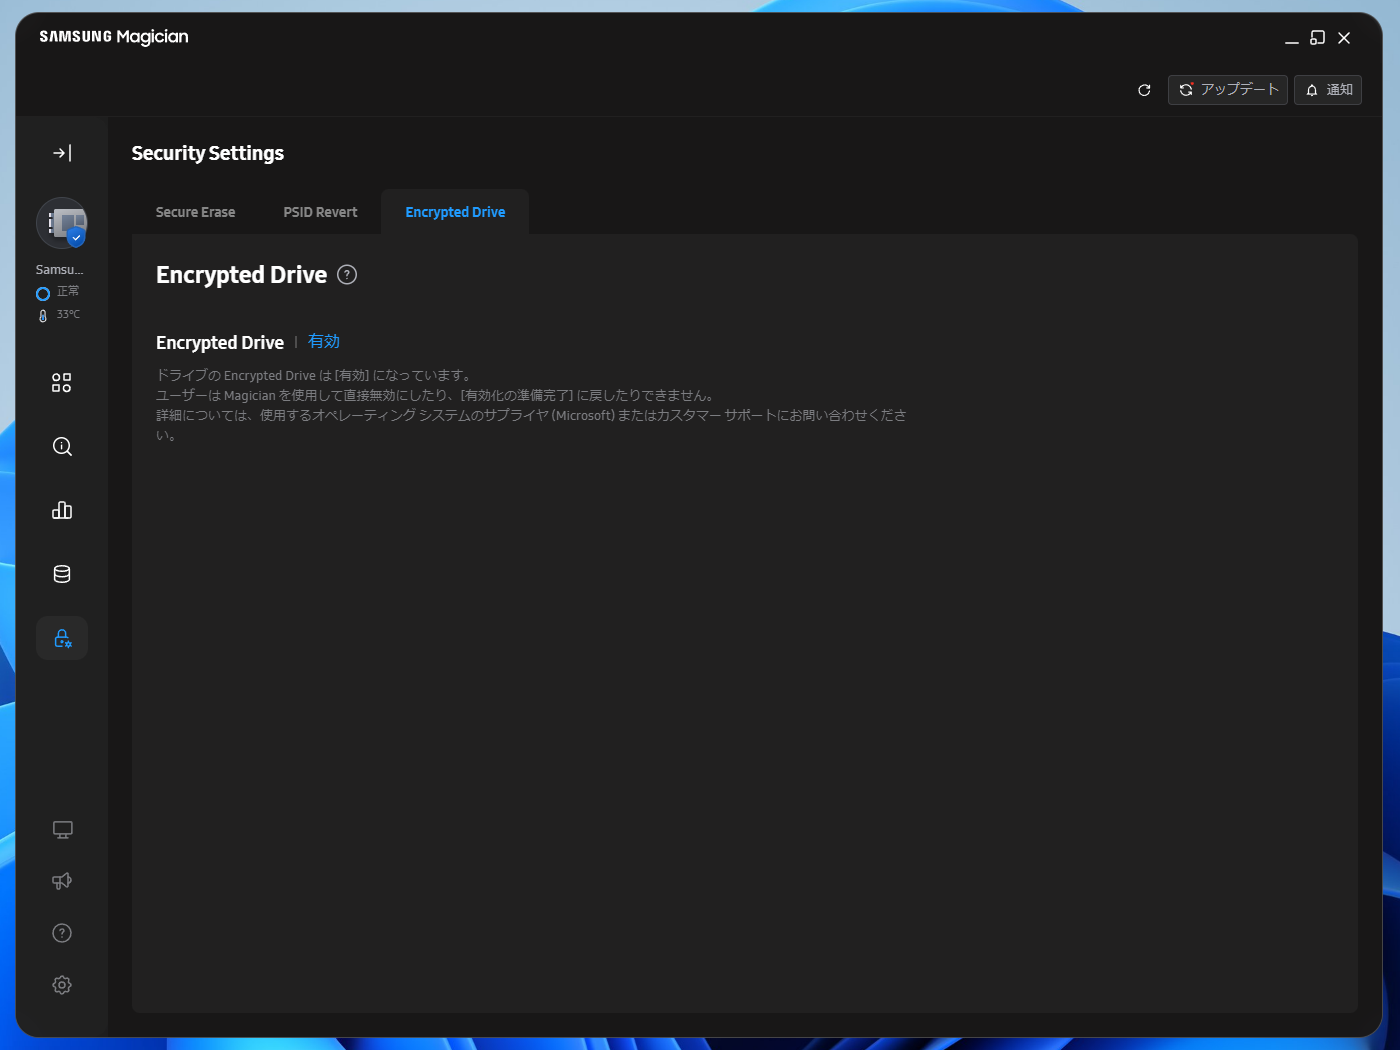Close the Samsung Magician window
The height and width of the screenshot is (1050, 1400).
[1344, 38]
